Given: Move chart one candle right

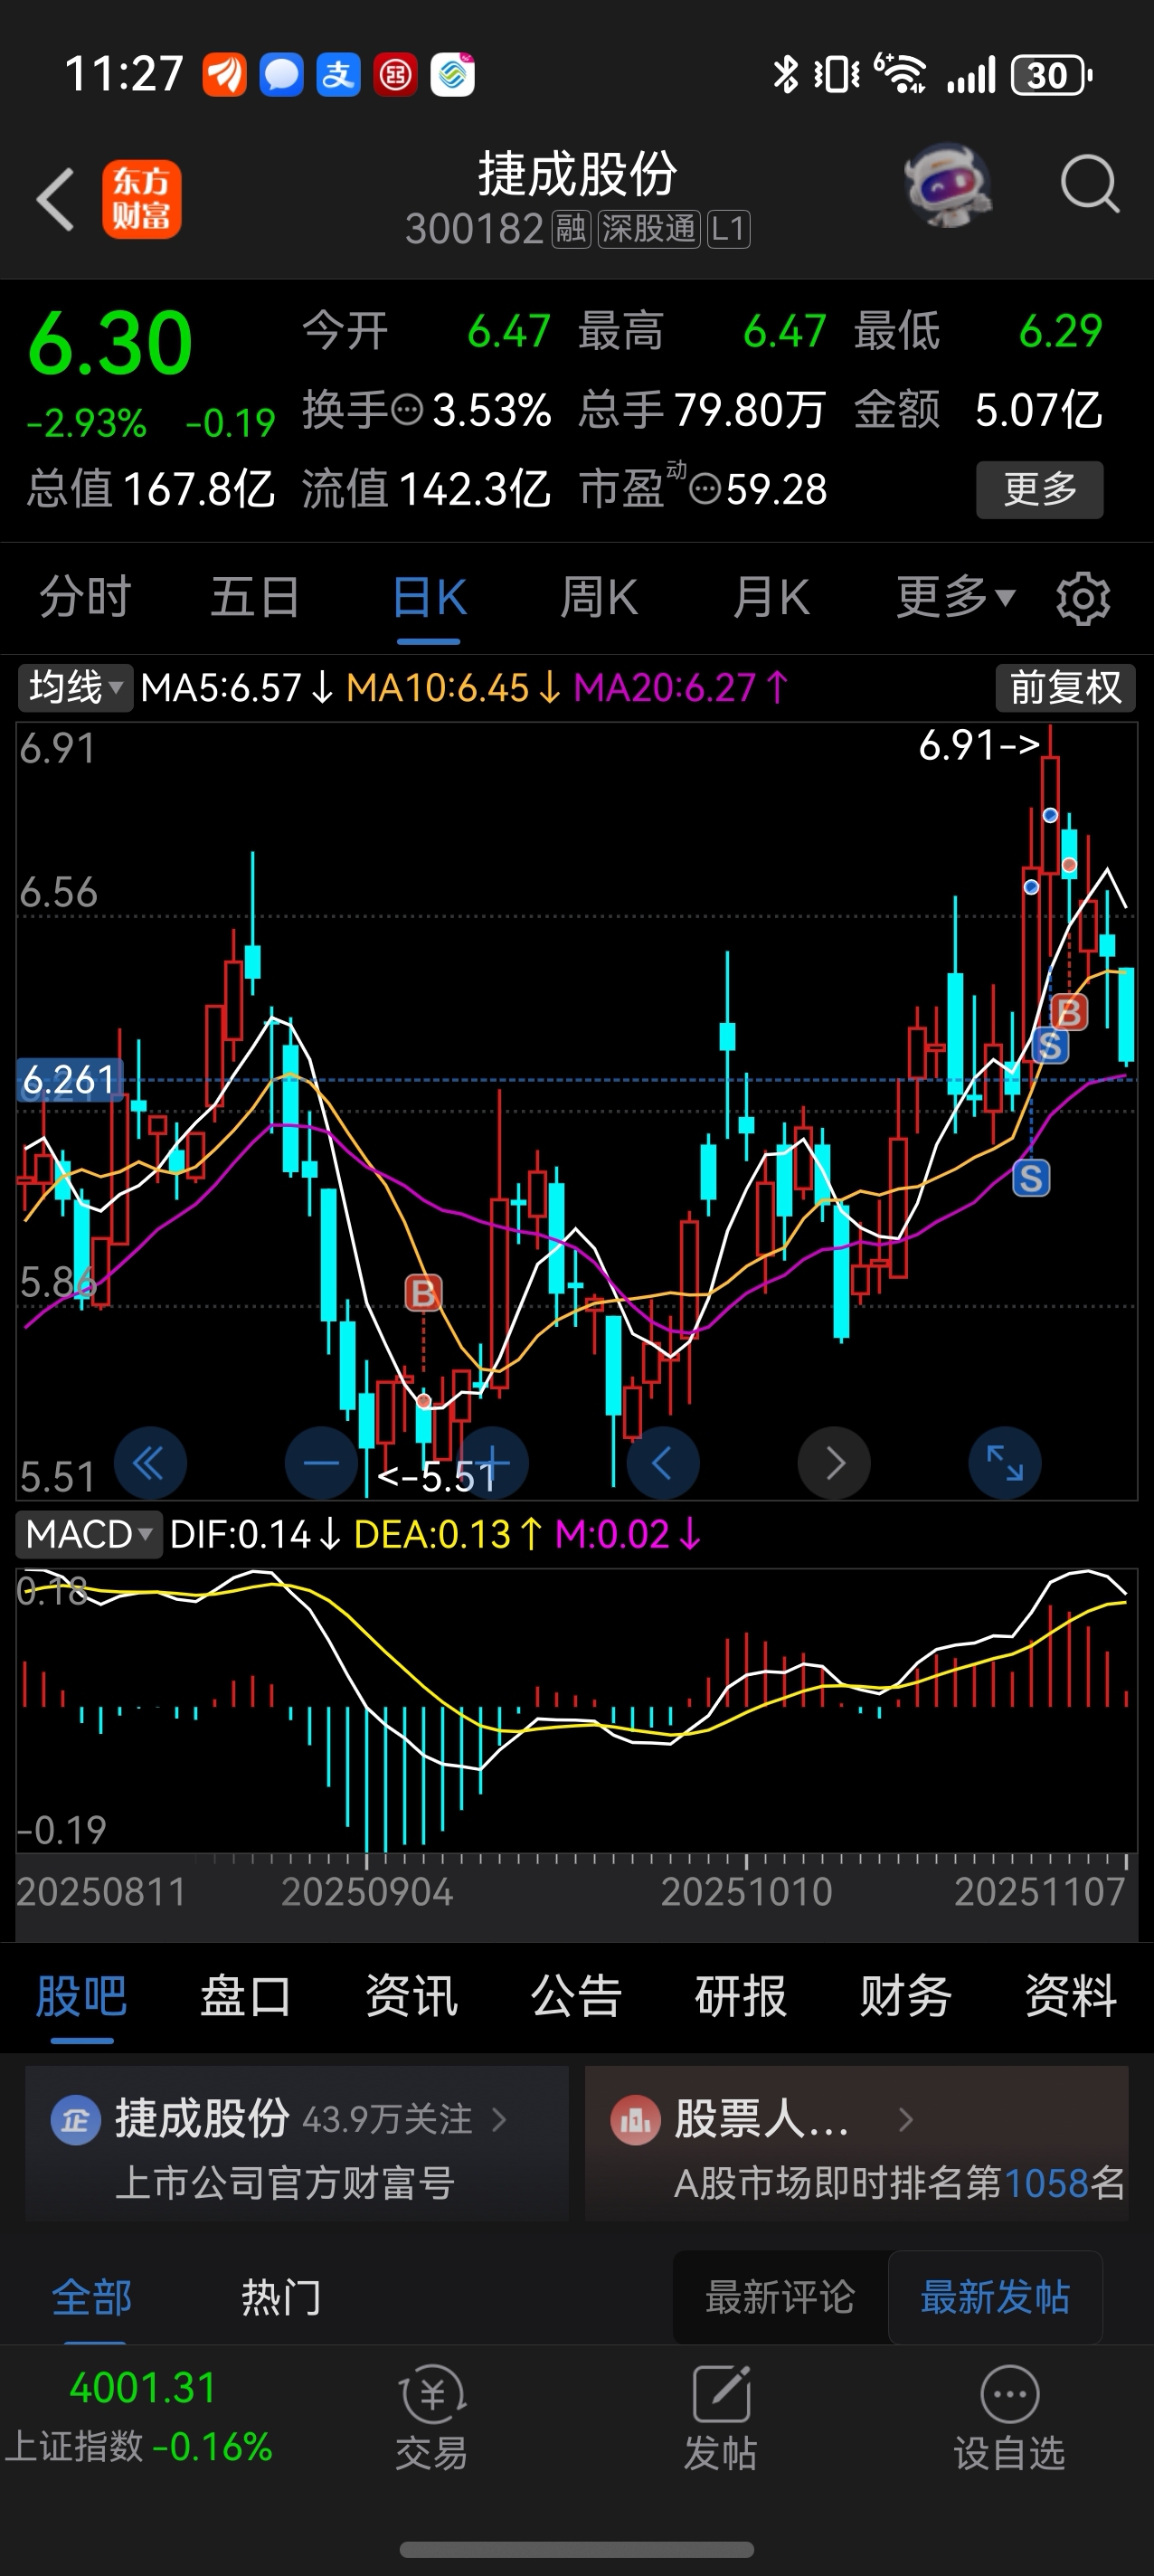Looking at the screenshot, I should click(834, 1464).
